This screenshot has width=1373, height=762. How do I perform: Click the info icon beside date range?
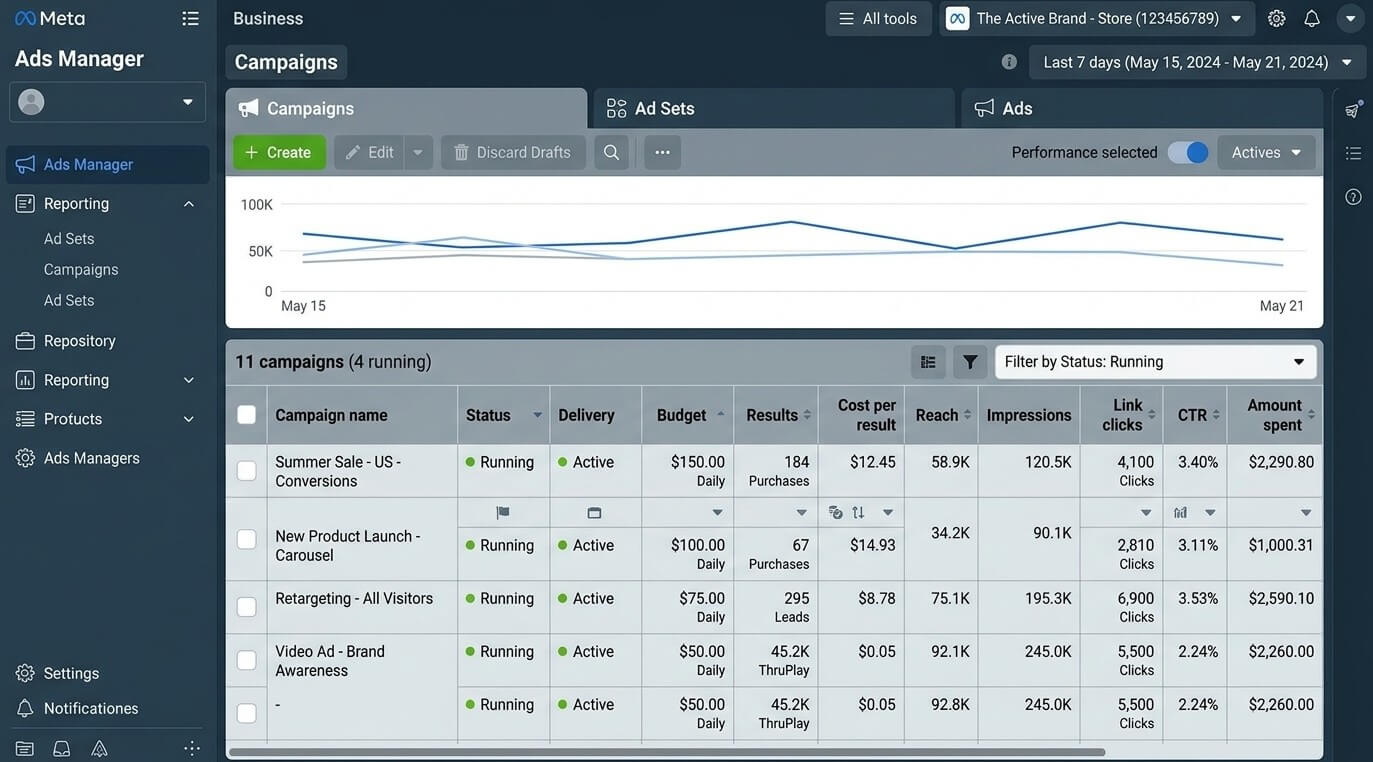[x=1009, y=62]
